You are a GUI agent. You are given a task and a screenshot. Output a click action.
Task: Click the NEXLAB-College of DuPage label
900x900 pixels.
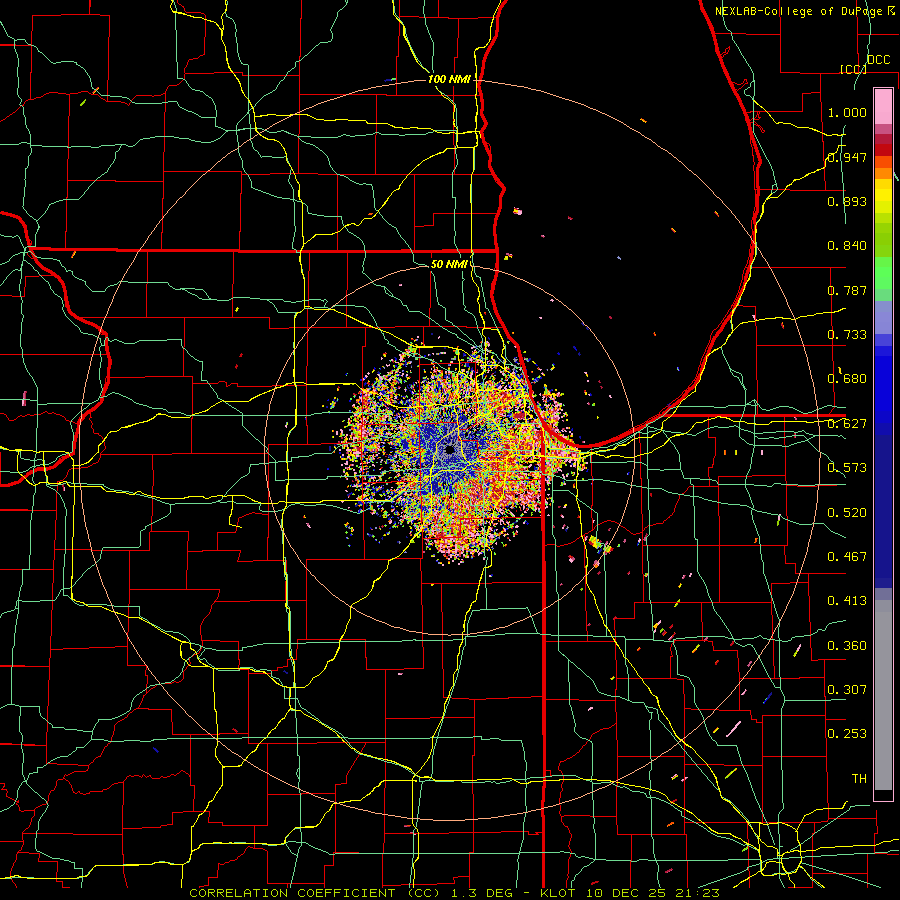801,11
